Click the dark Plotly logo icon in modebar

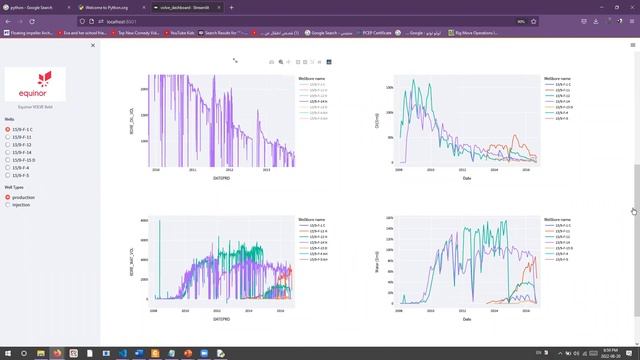tap(329, 62)
